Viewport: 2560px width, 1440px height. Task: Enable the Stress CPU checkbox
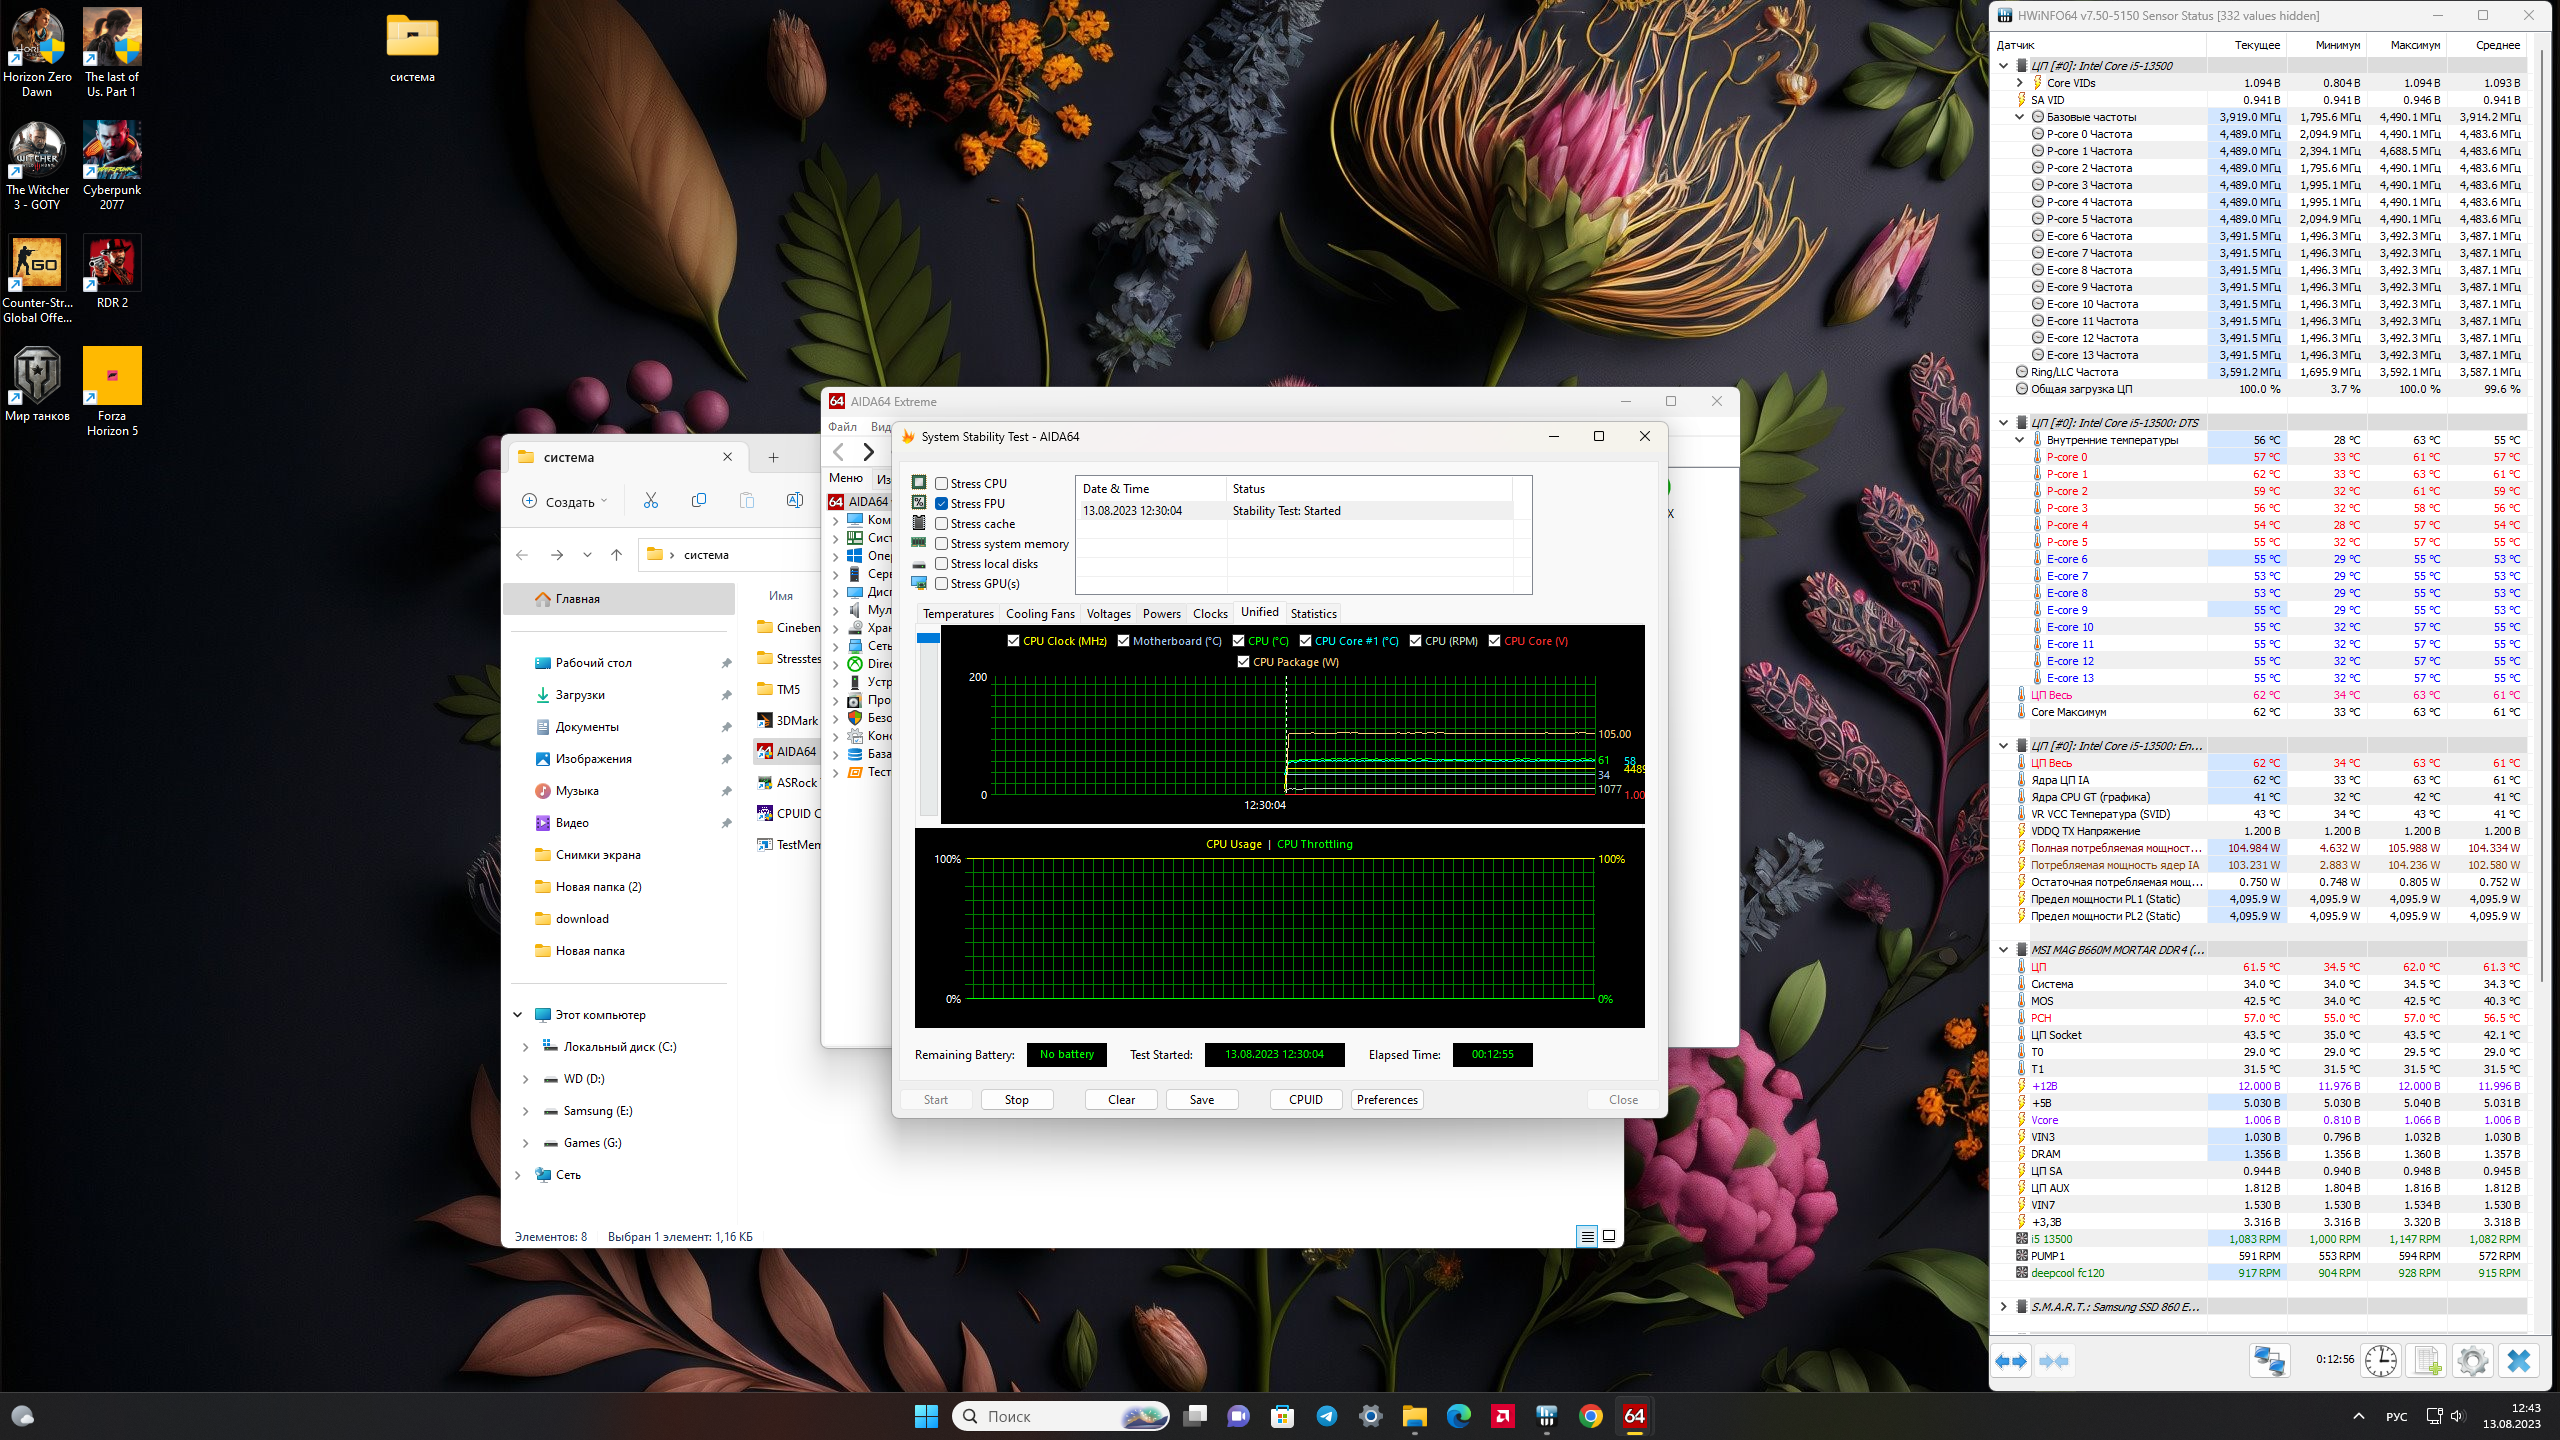(941, 484)
